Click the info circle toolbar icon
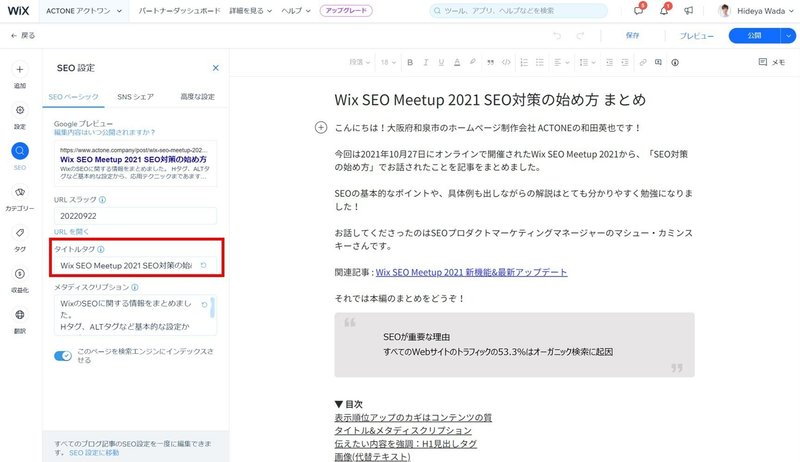800x462 pixels. point(675,62)
